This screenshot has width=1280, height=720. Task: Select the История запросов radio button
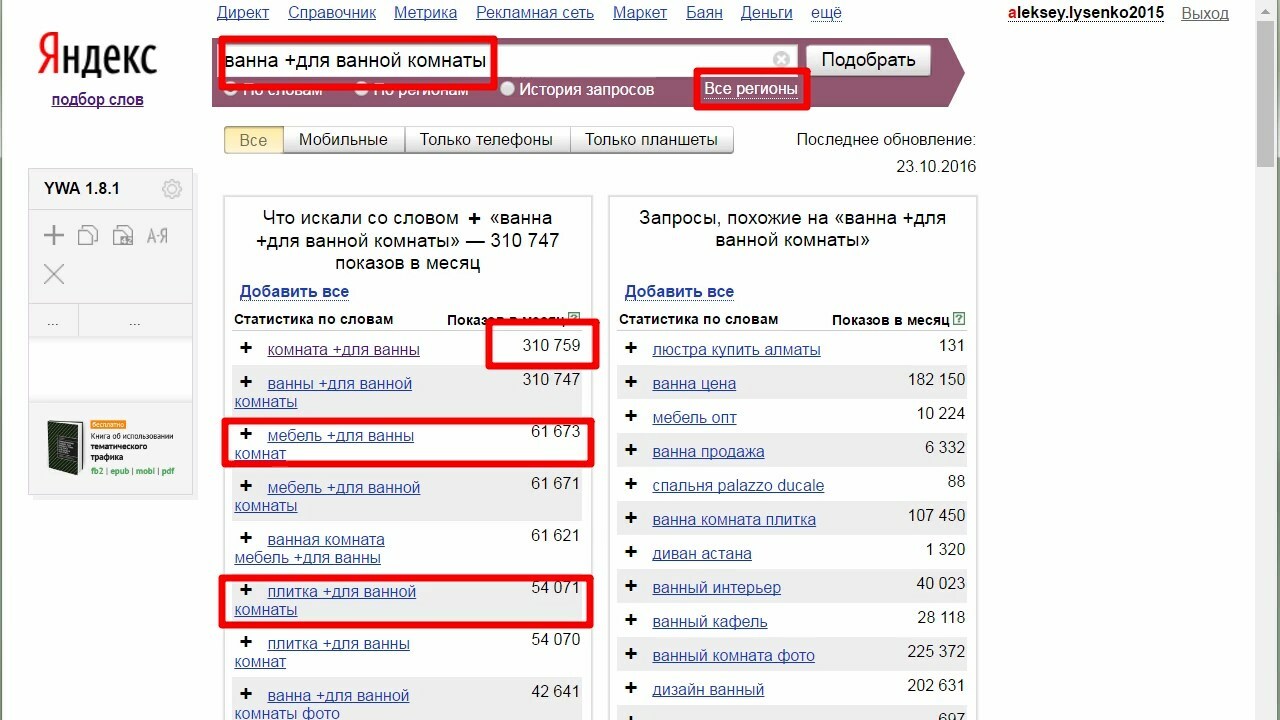tap(508, 89)
